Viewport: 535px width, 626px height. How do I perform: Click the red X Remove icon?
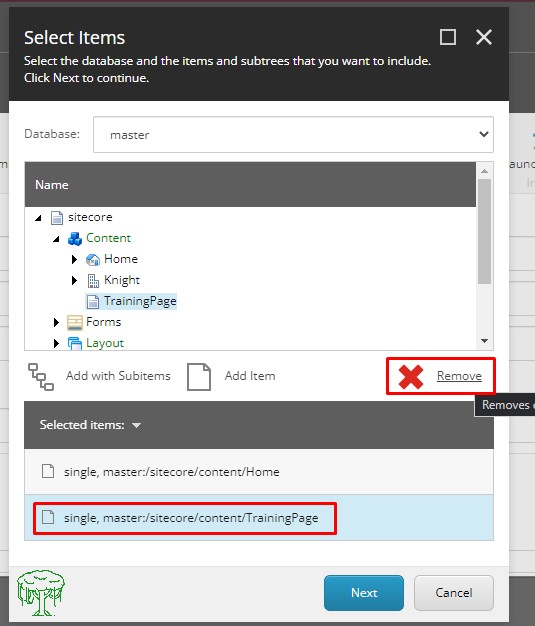411,376
